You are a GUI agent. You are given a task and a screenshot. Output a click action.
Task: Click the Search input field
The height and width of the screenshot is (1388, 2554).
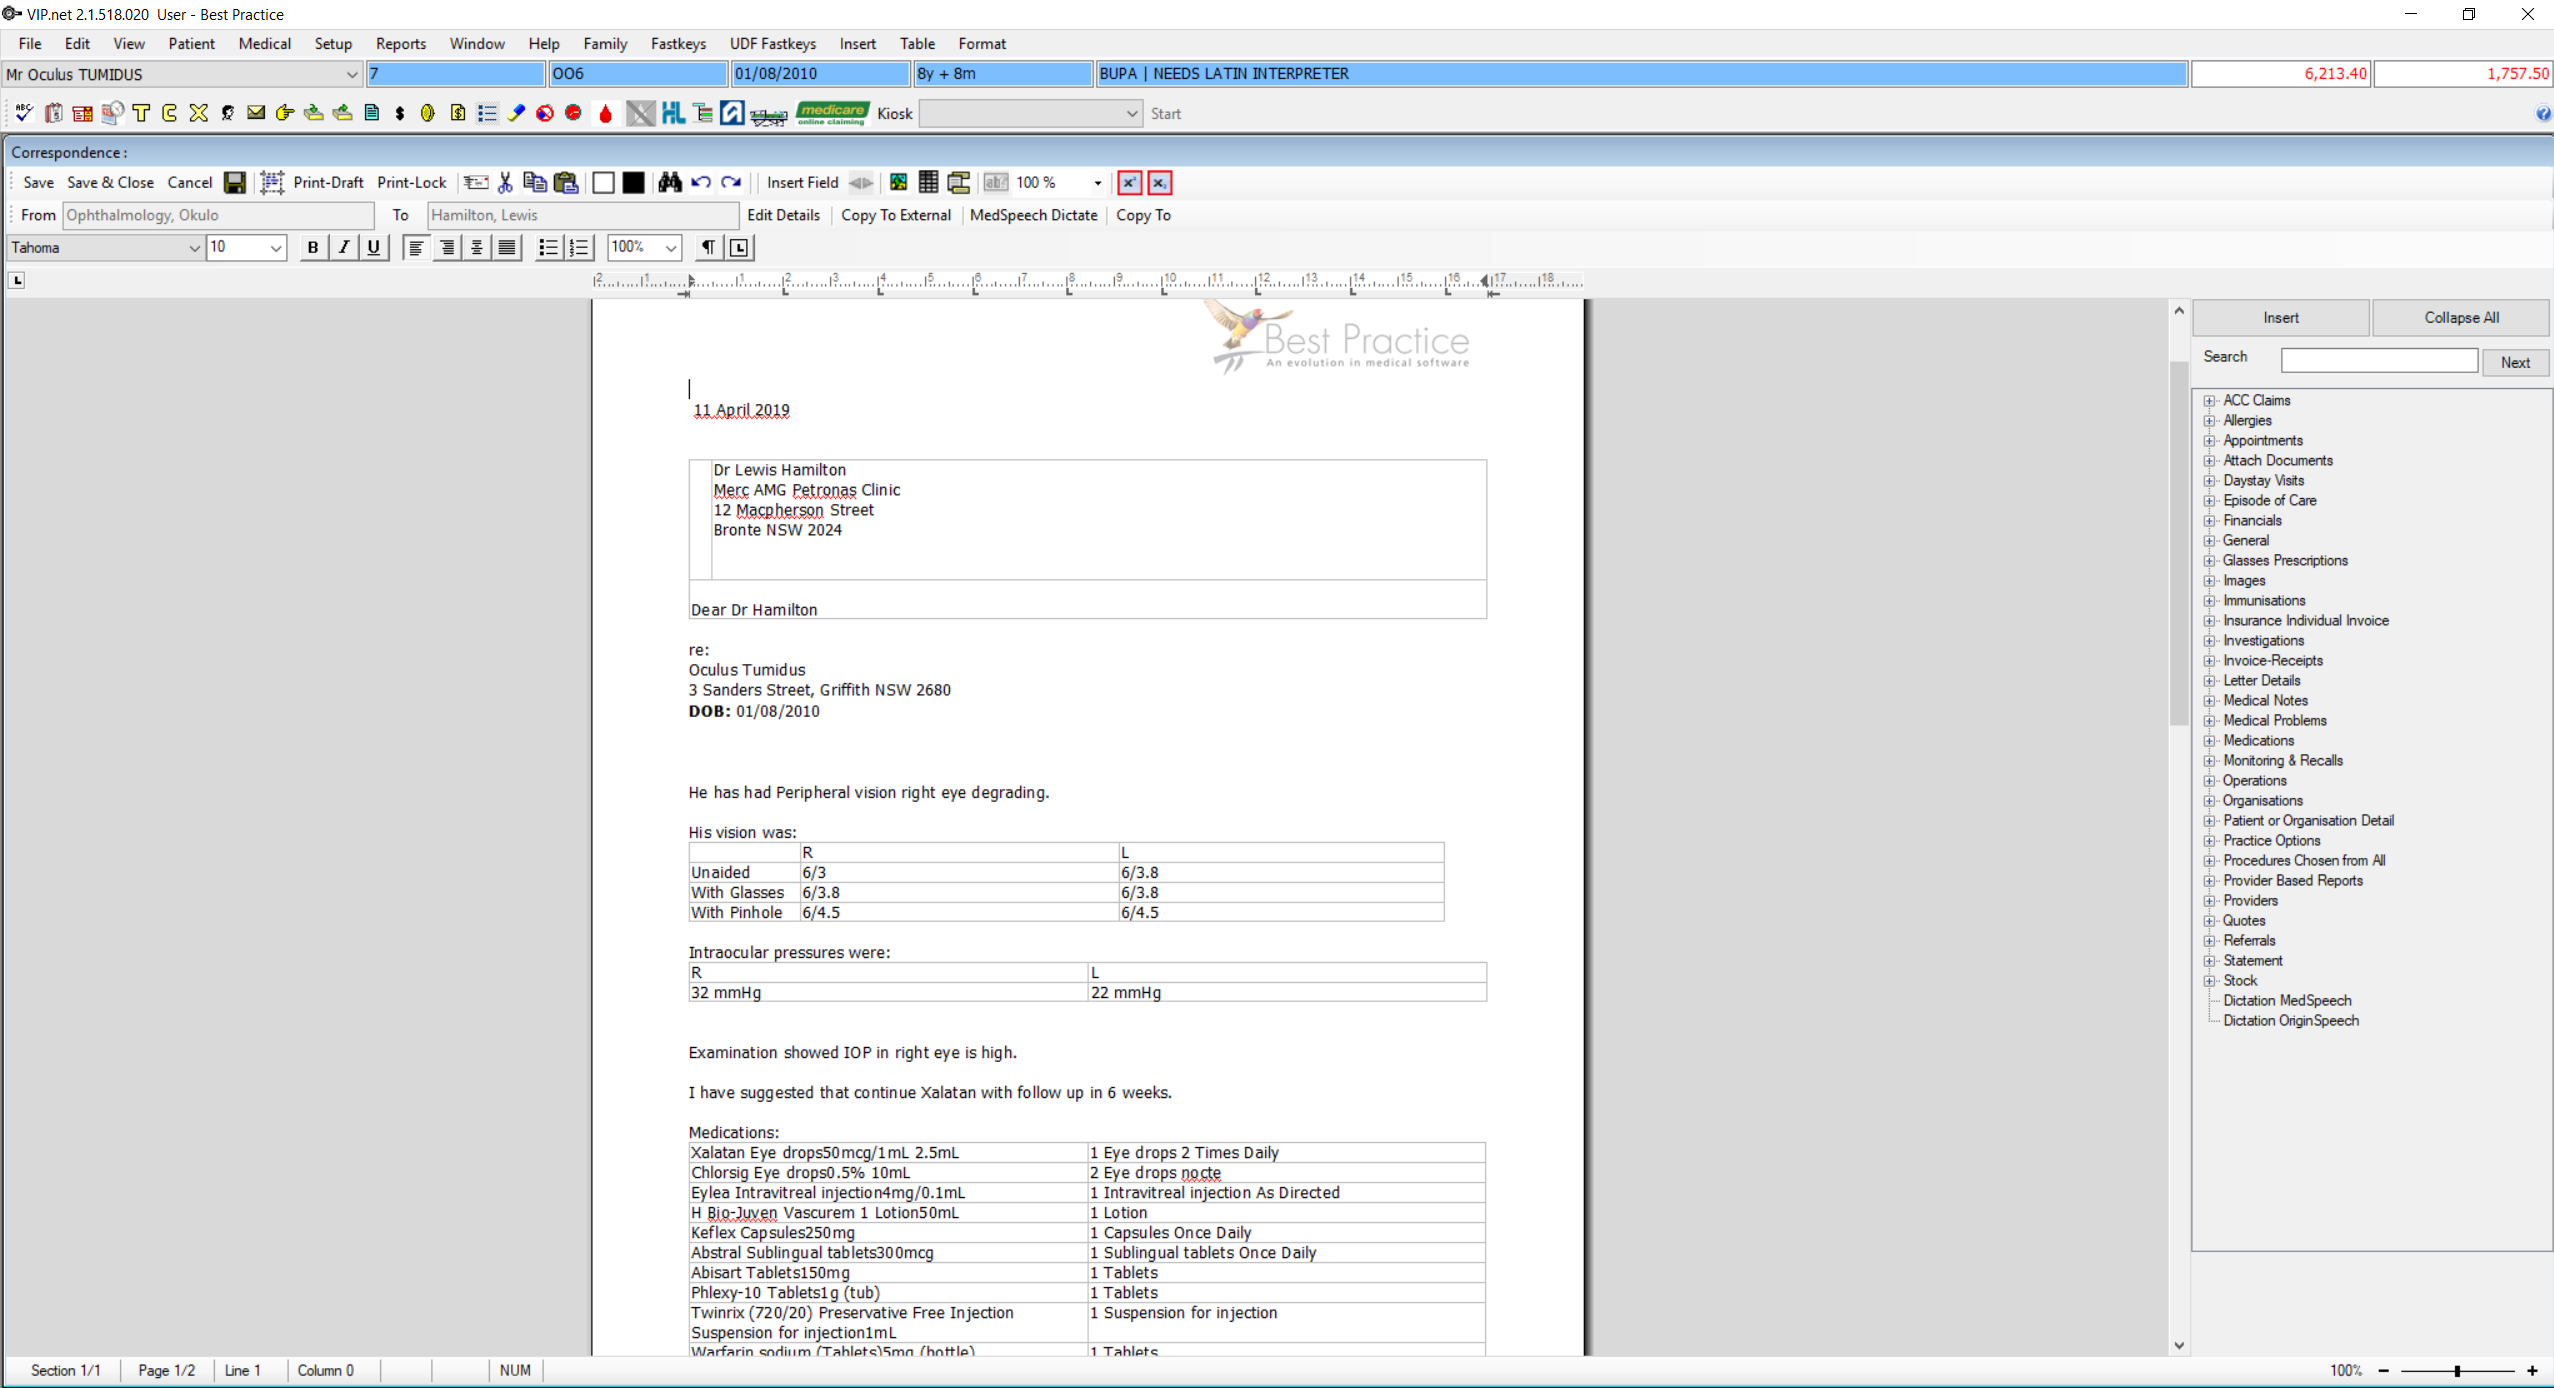coord(2378,360)
